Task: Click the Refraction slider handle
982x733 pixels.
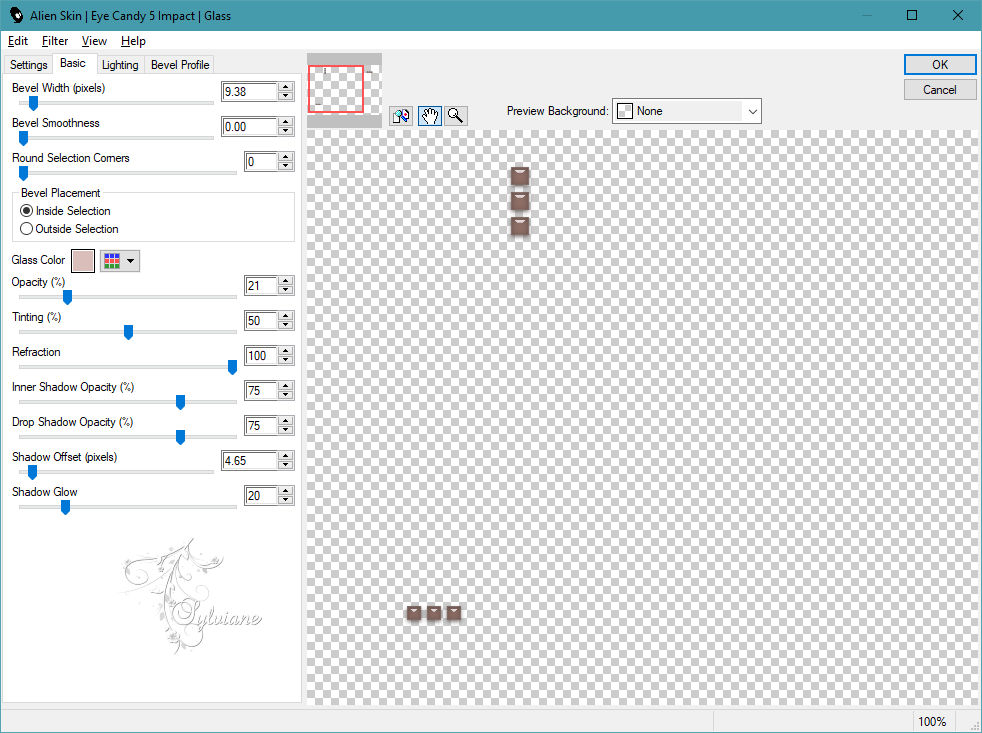Action: [232, 368]
